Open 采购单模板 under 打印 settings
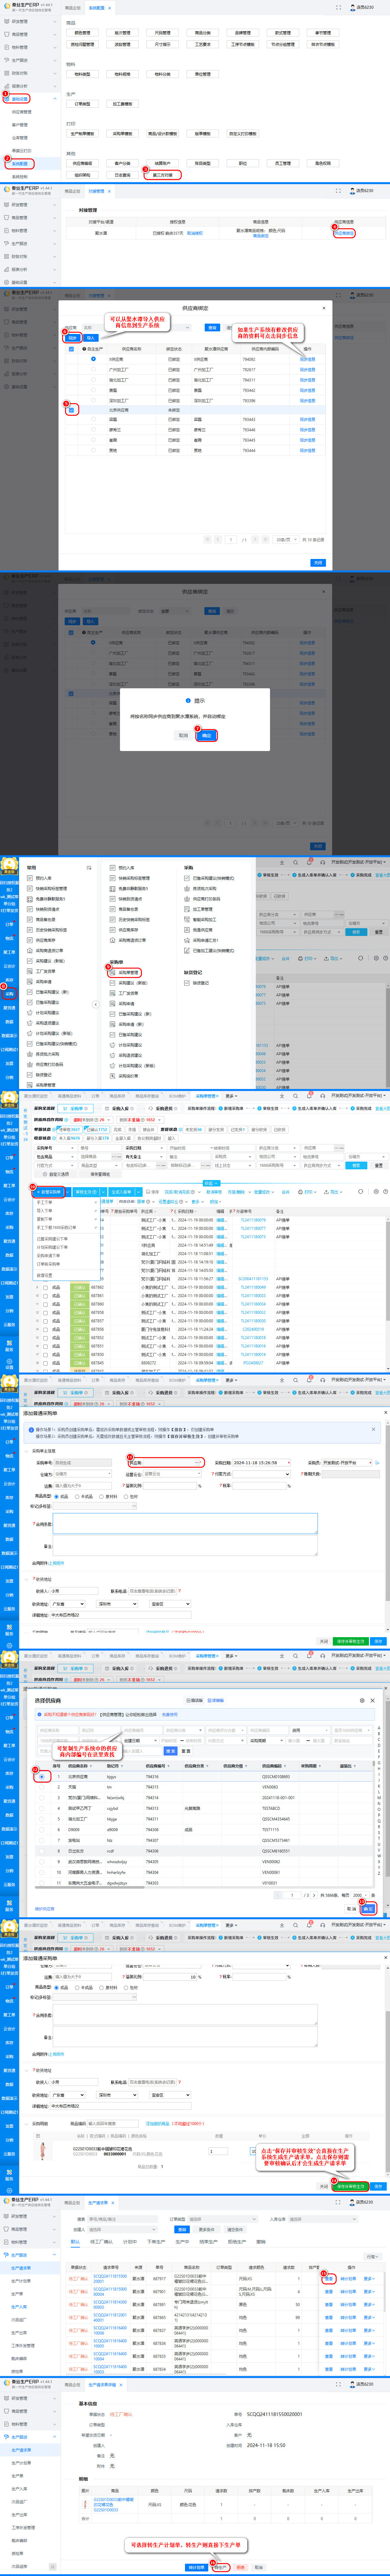This screenshot has height=2576, width=390. (x=122, y=134)
